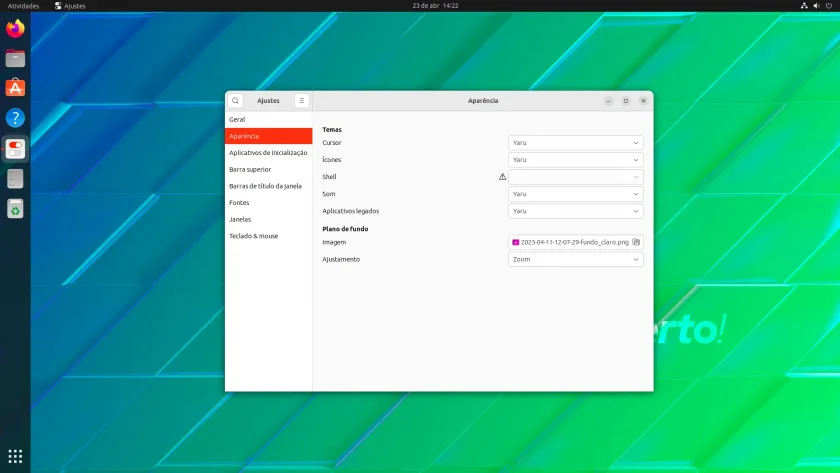Viewport: 840px width, 473px height.
Task: Open the Help dock icon
Action: pos(15,118)
